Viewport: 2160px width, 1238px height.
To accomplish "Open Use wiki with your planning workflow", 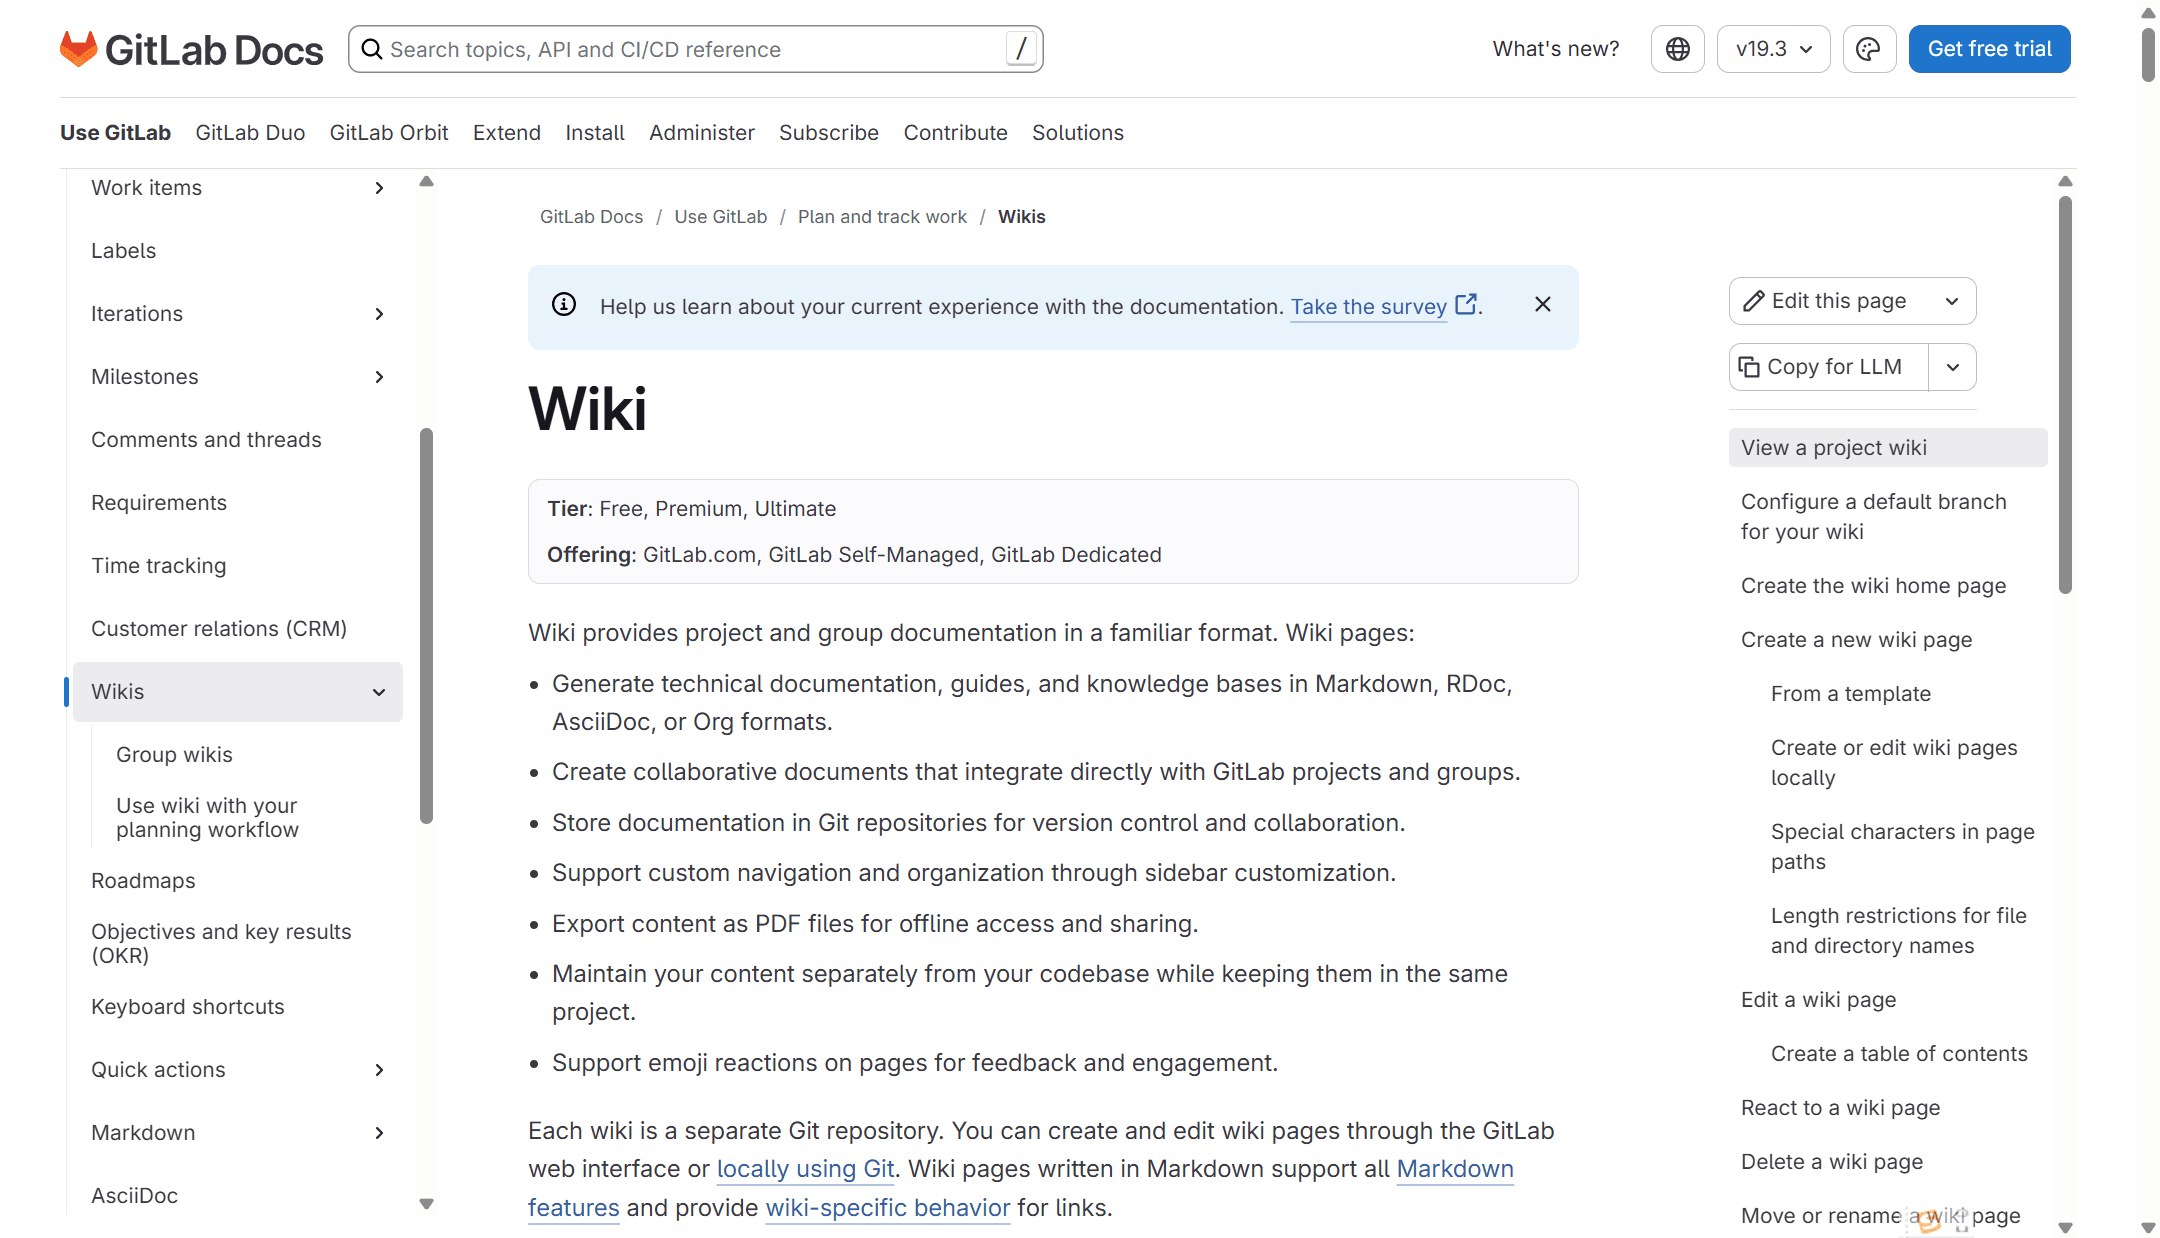I will [207, 818].
